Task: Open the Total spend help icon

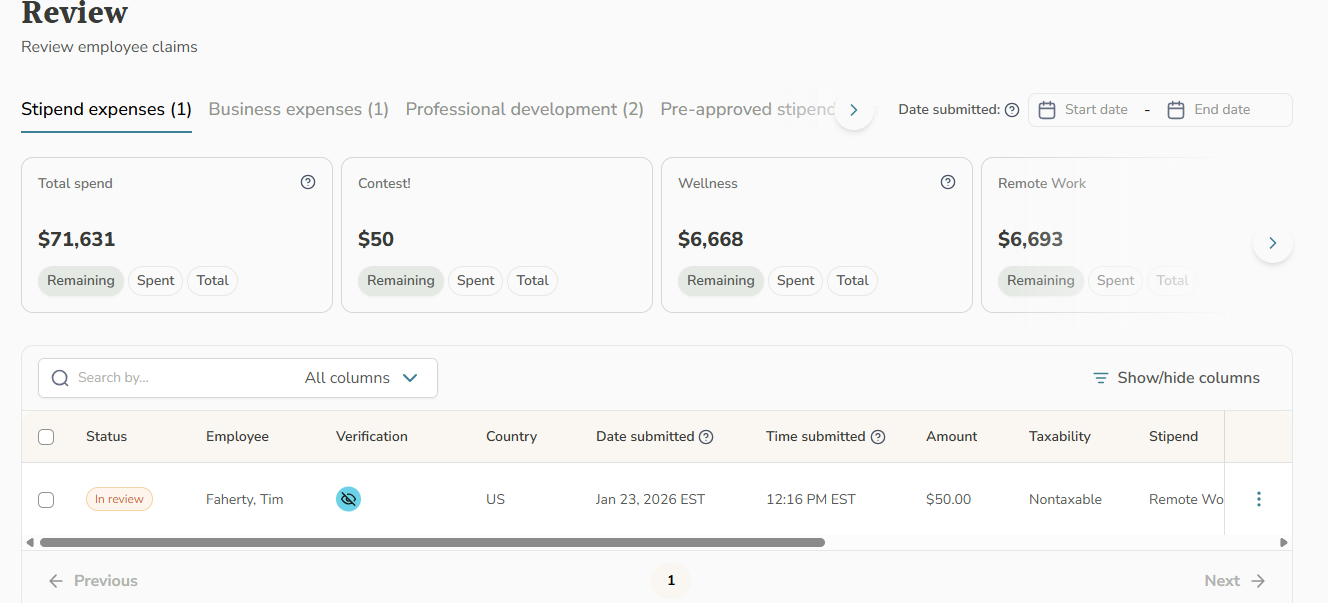Action: click(x=308, y=182)
